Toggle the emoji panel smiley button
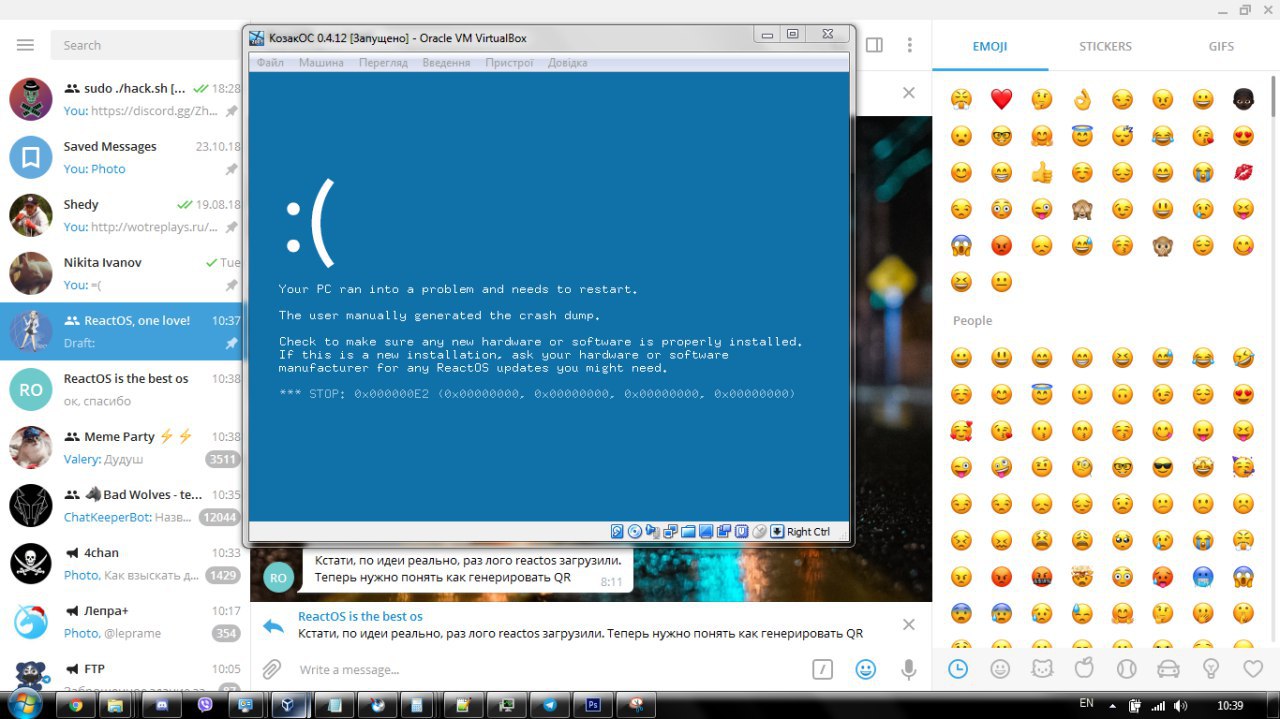 point(865,669)
